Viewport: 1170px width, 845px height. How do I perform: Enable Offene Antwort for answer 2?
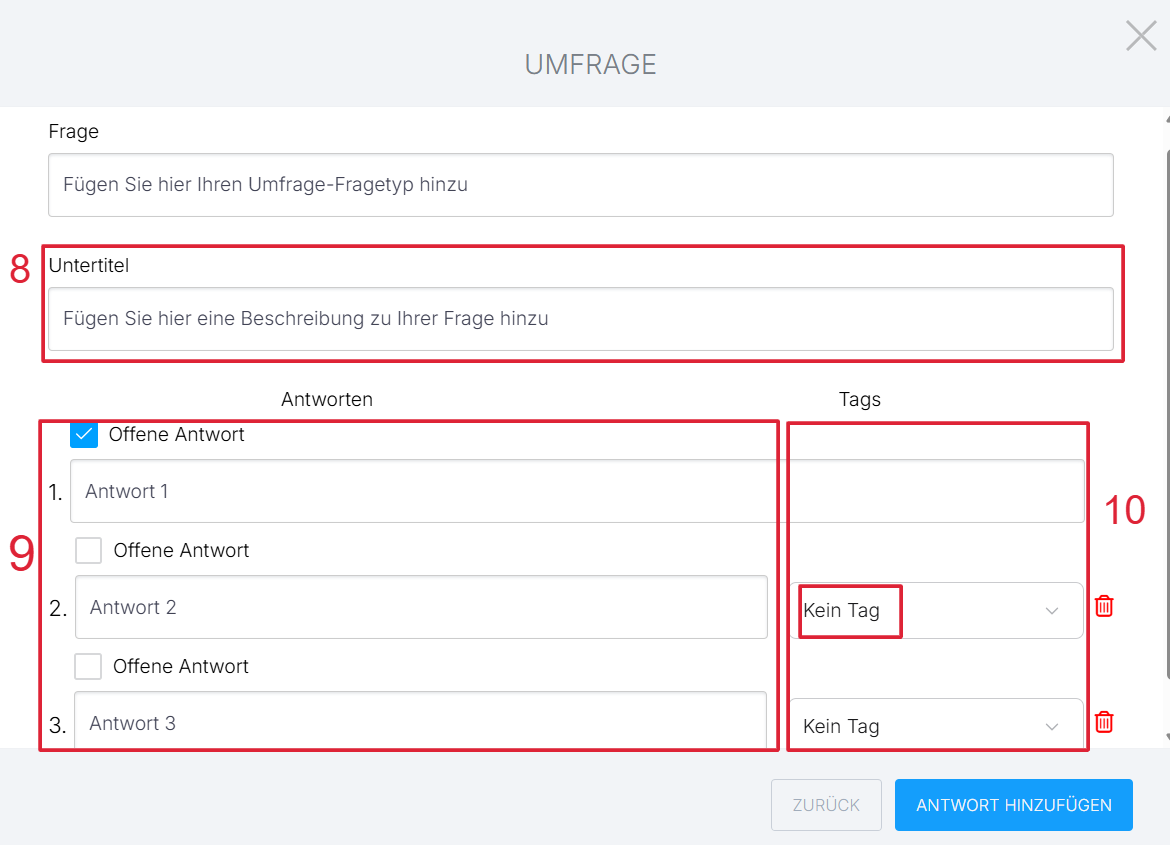click(x=89, y=551)
